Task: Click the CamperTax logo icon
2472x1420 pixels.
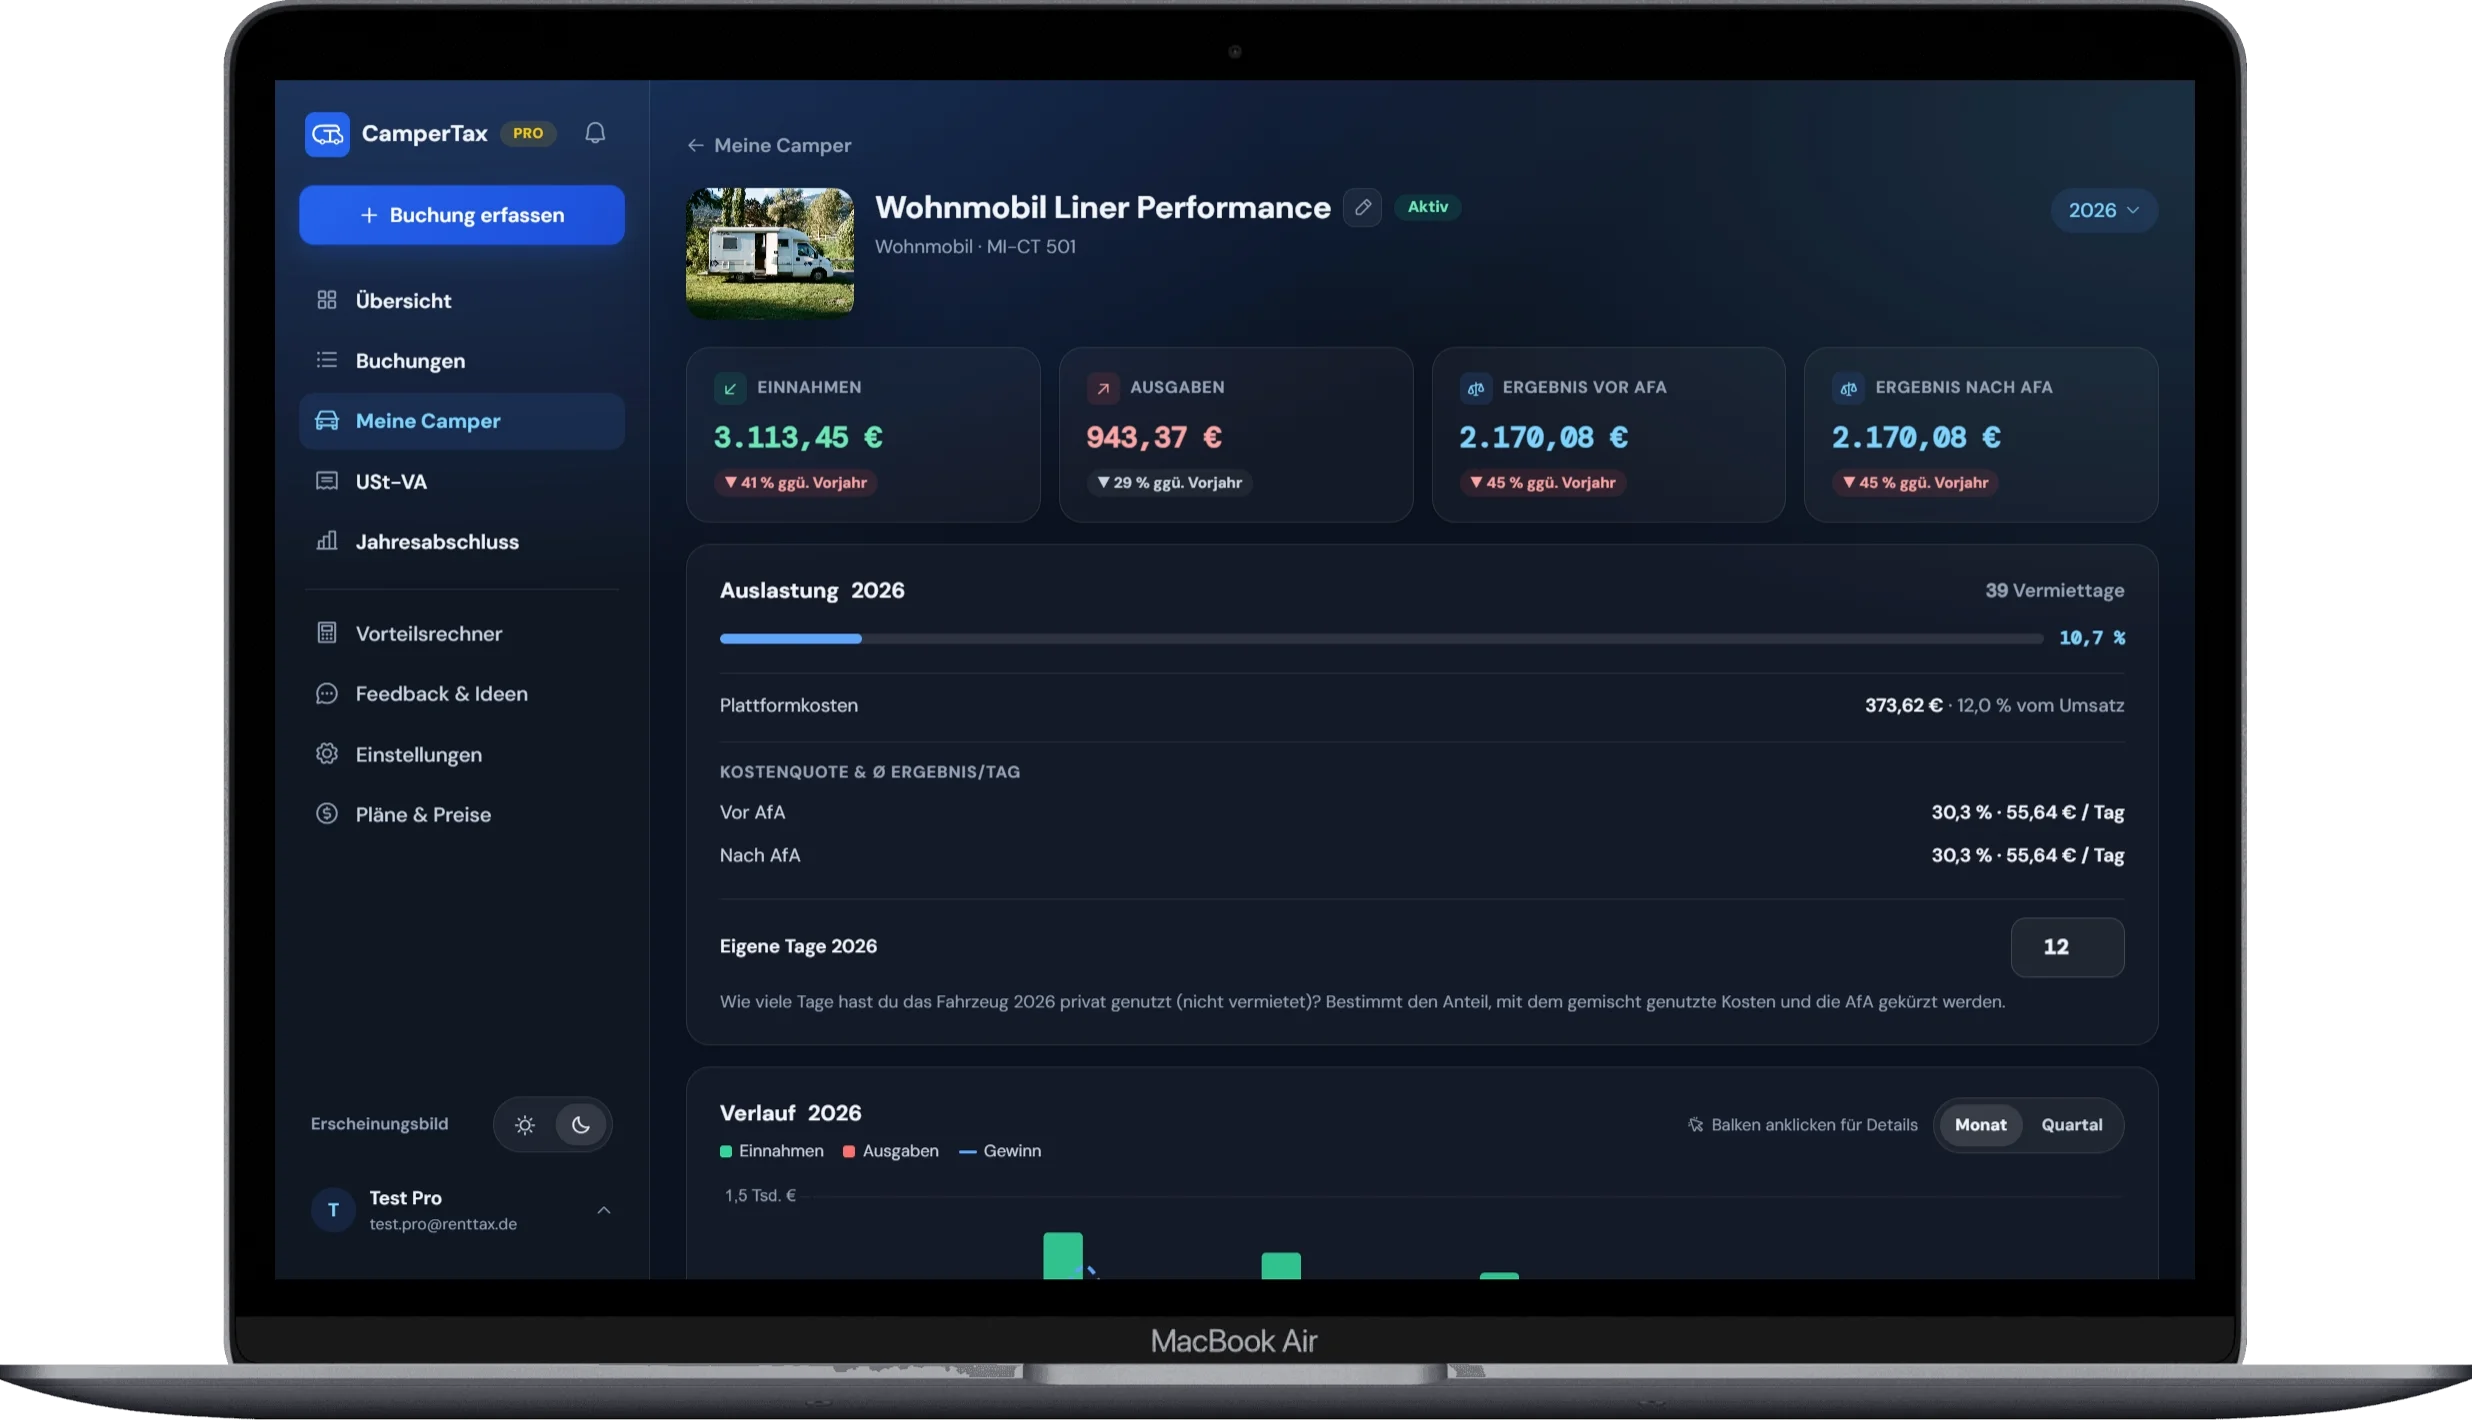Action: point(327,134)
